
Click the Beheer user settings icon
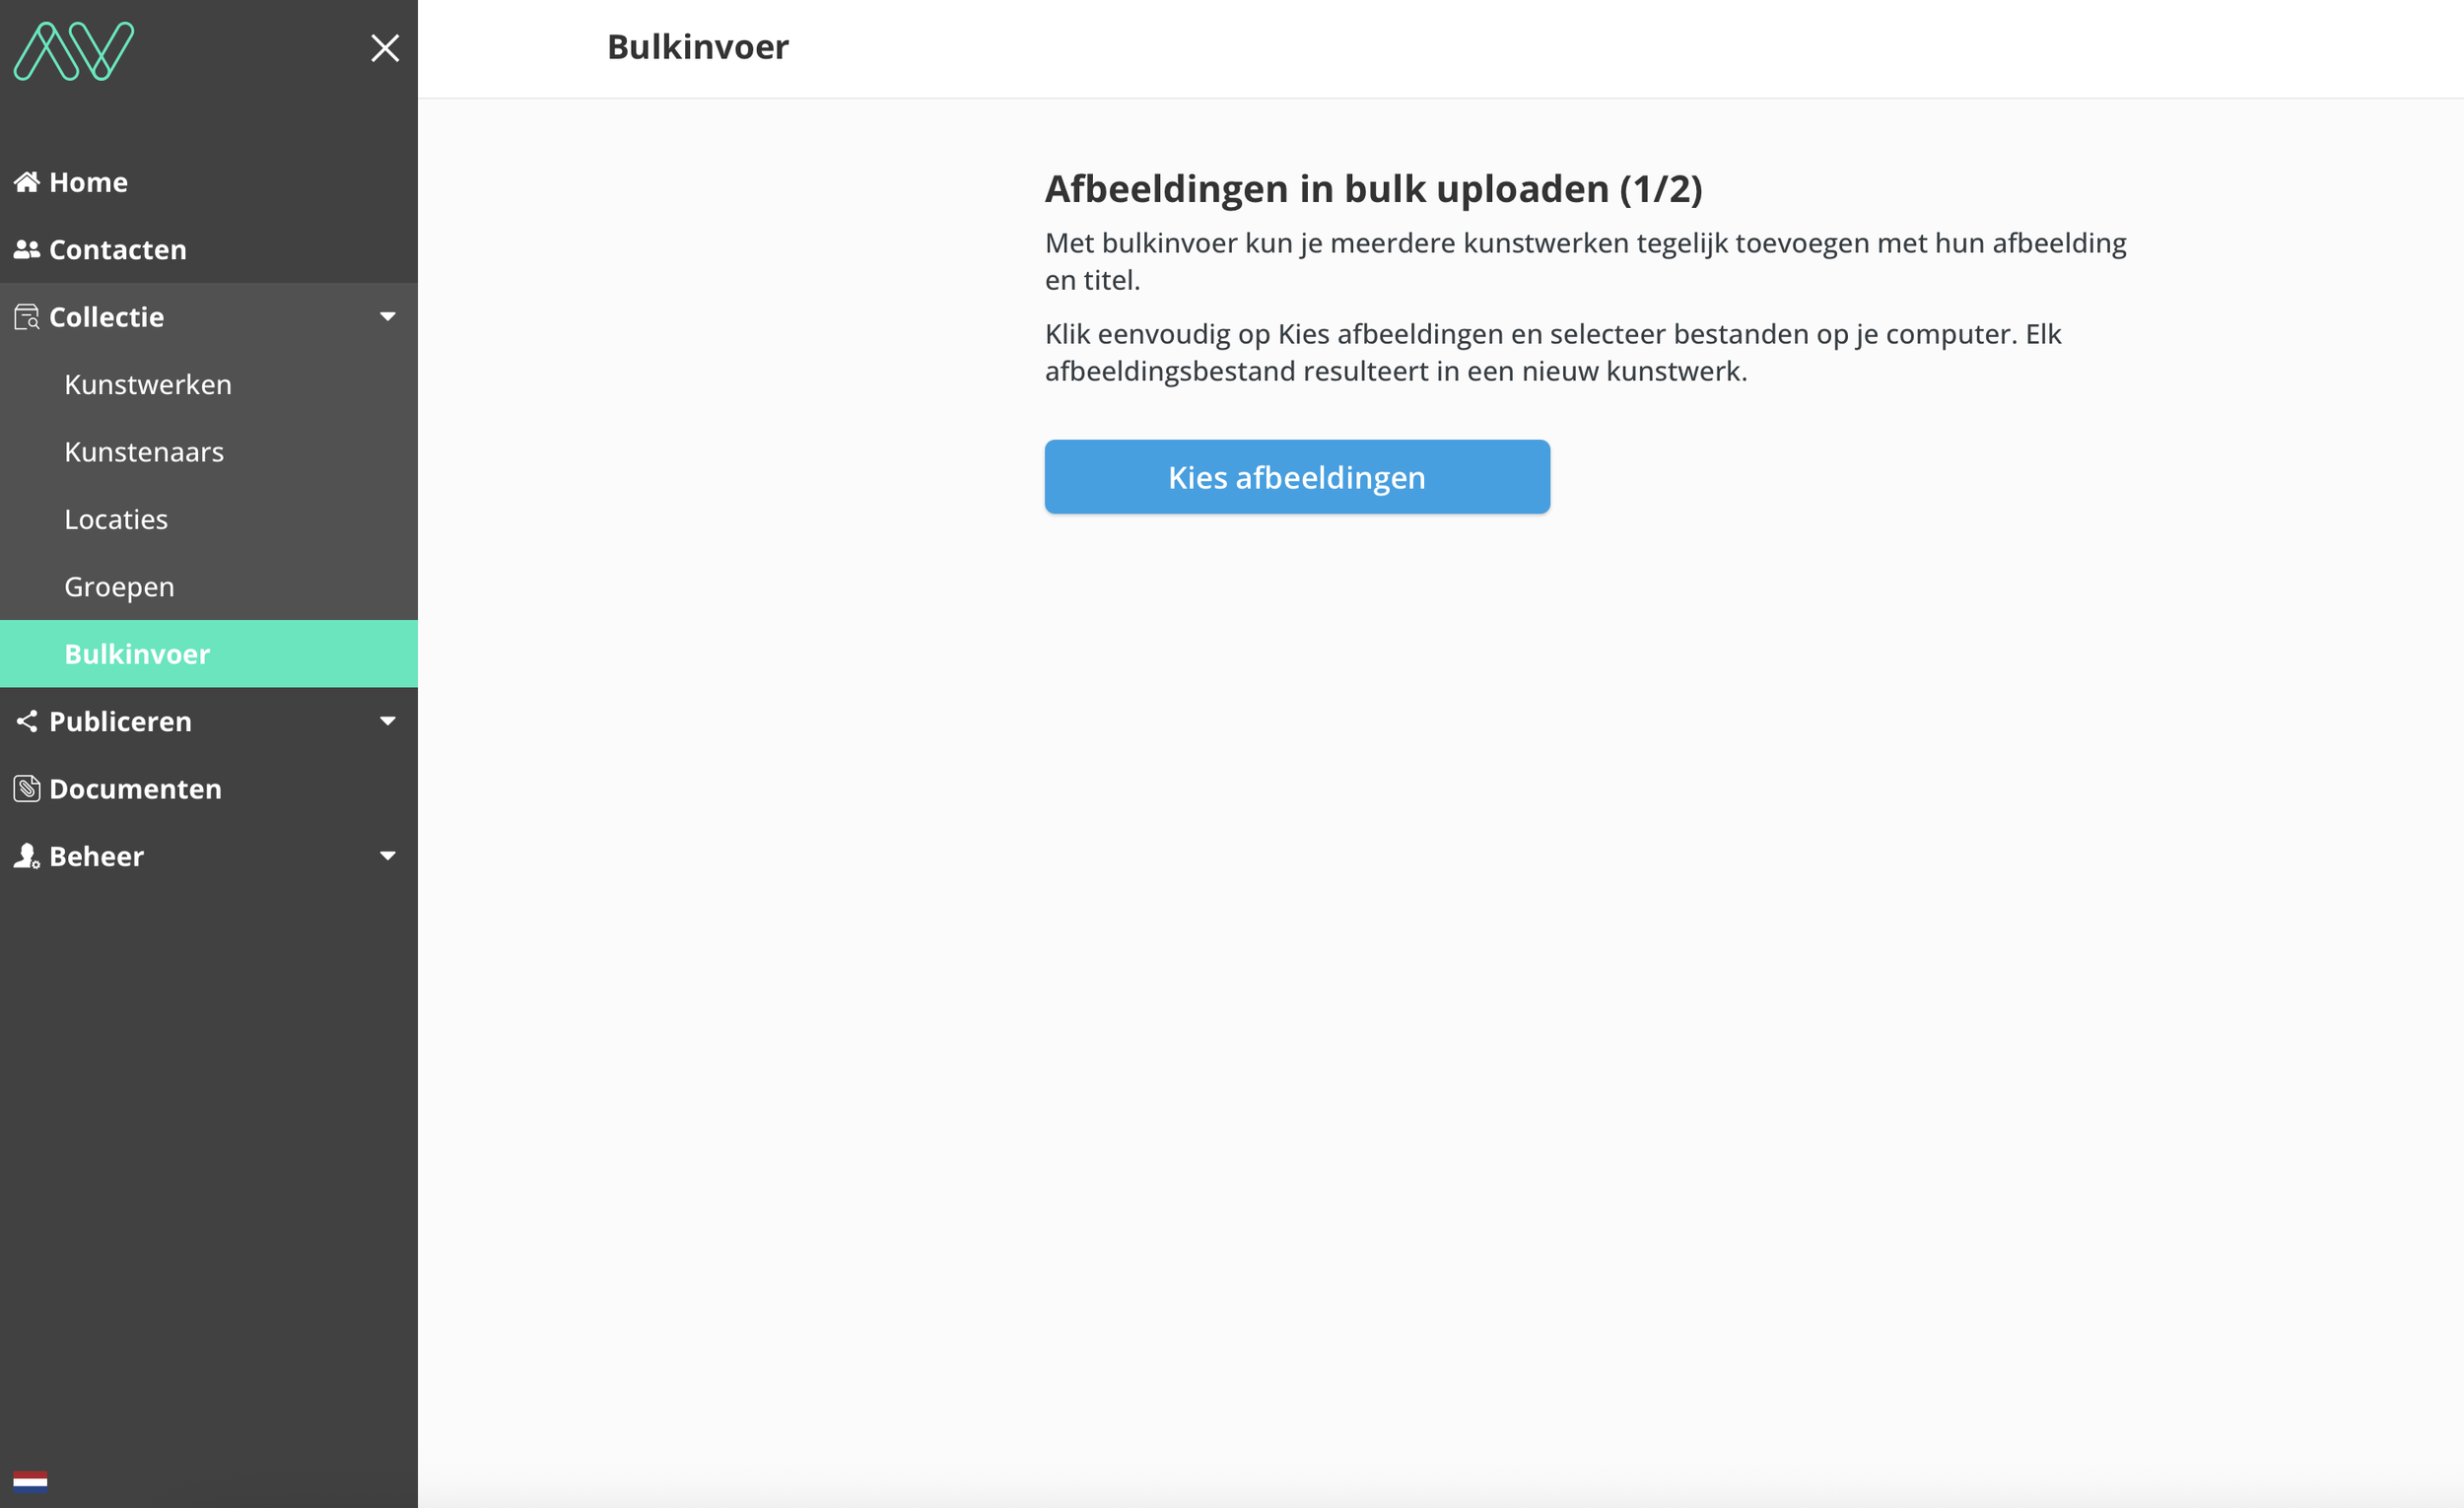[27, 856]
